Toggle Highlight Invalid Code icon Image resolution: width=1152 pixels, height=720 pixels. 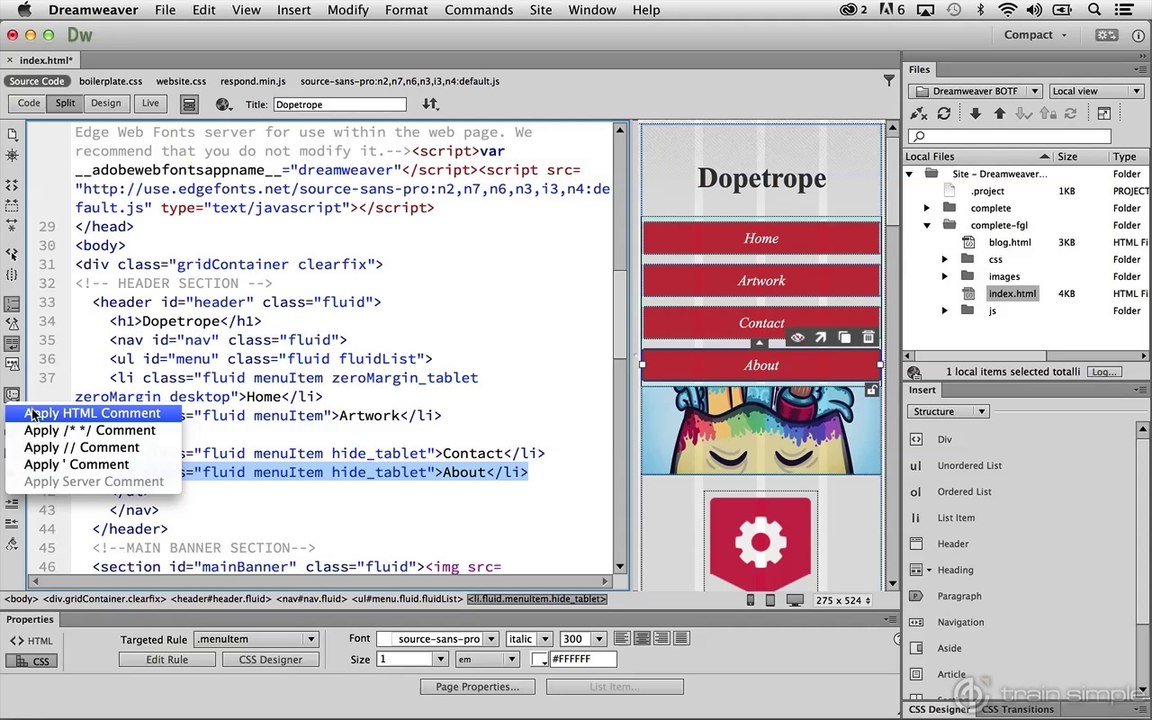12,323
